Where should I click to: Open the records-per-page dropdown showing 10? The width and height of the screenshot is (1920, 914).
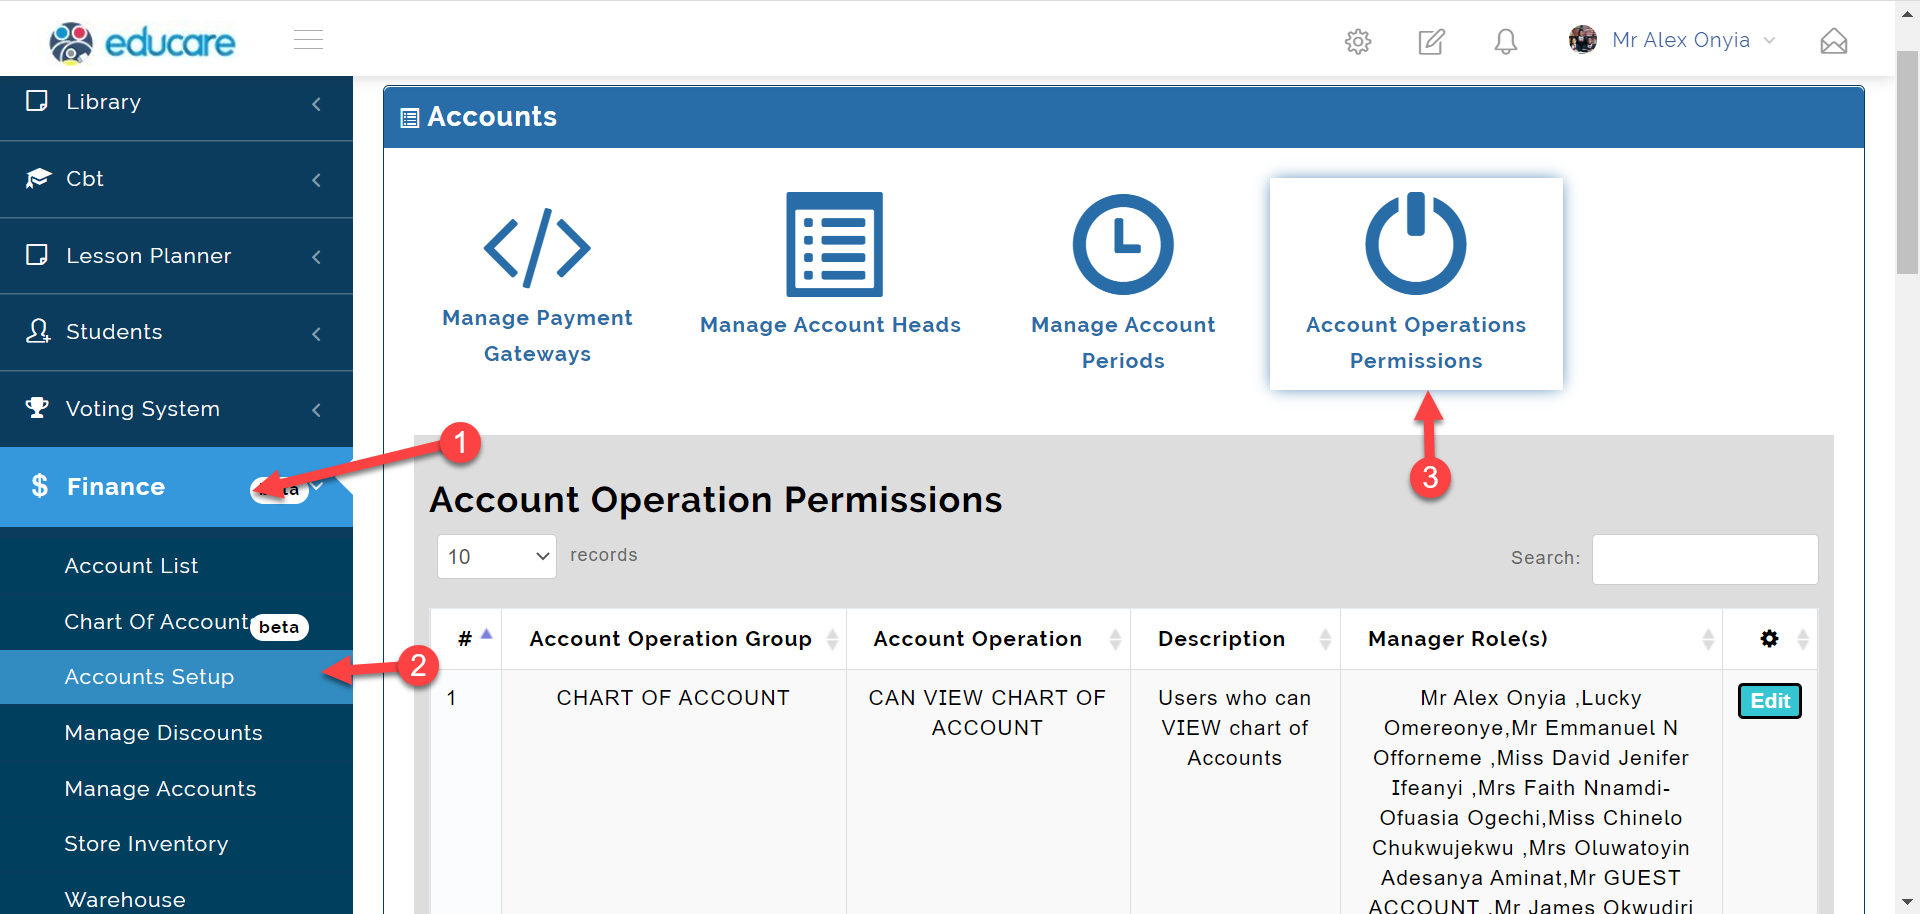(x=497, y=556)
